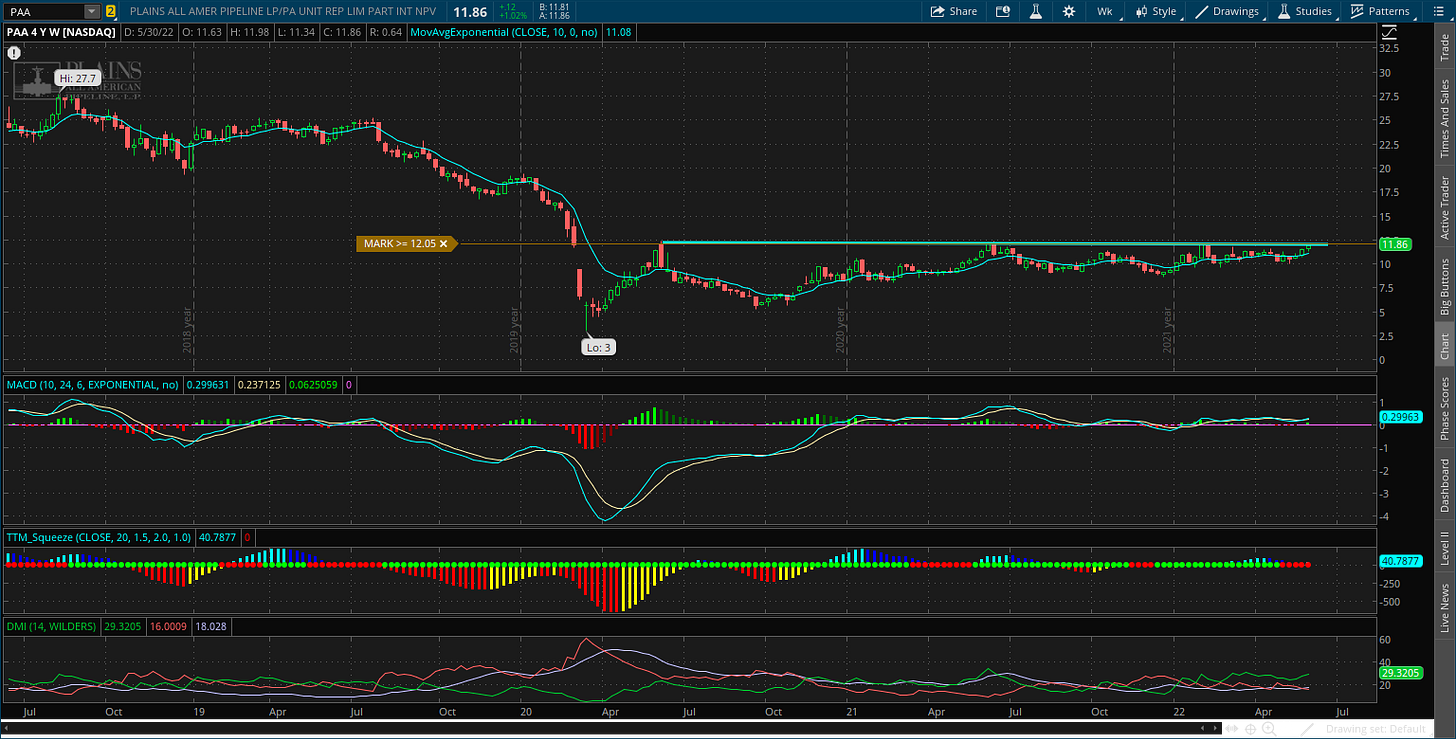Open the Phase Scores side tab
The image size is (1456, 739).
tap(1444, 408)
